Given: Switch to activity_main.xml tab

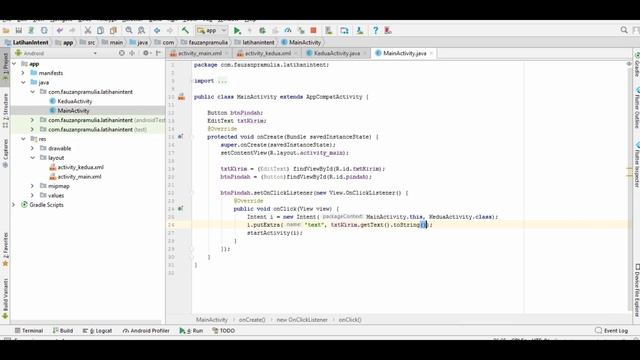Looking at the screenshot, I should point(199,53).
